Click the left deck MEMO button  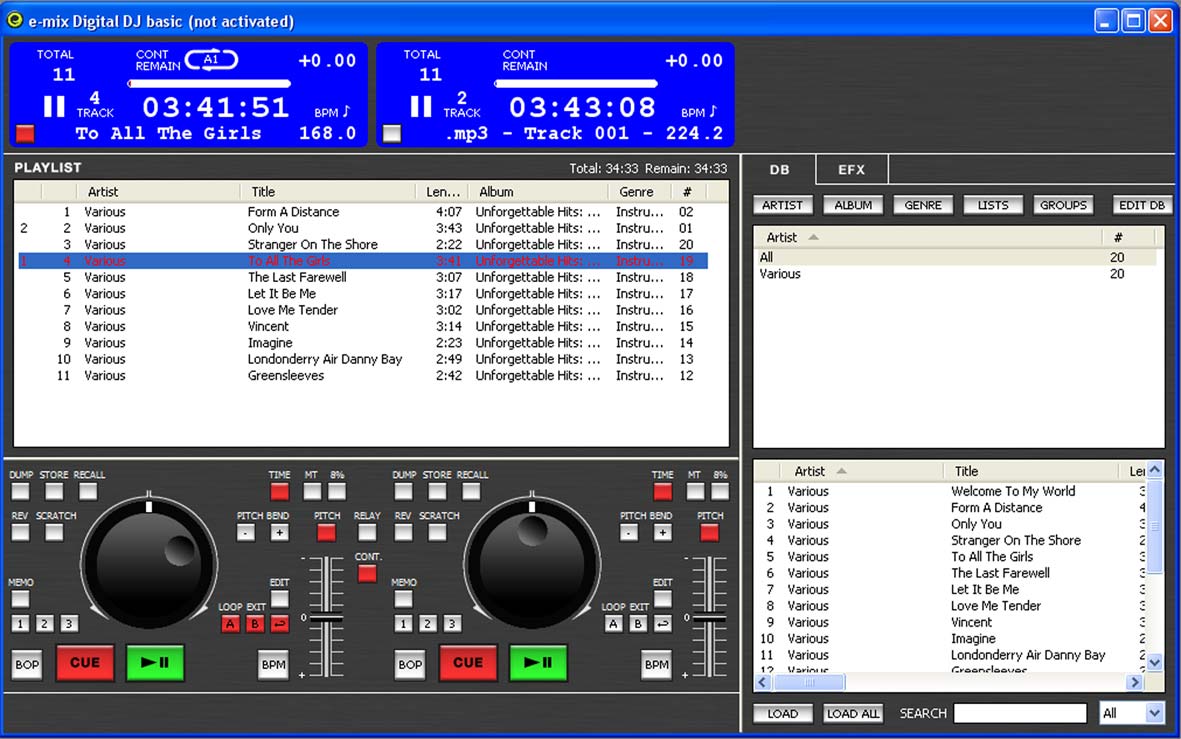point(20,599)
